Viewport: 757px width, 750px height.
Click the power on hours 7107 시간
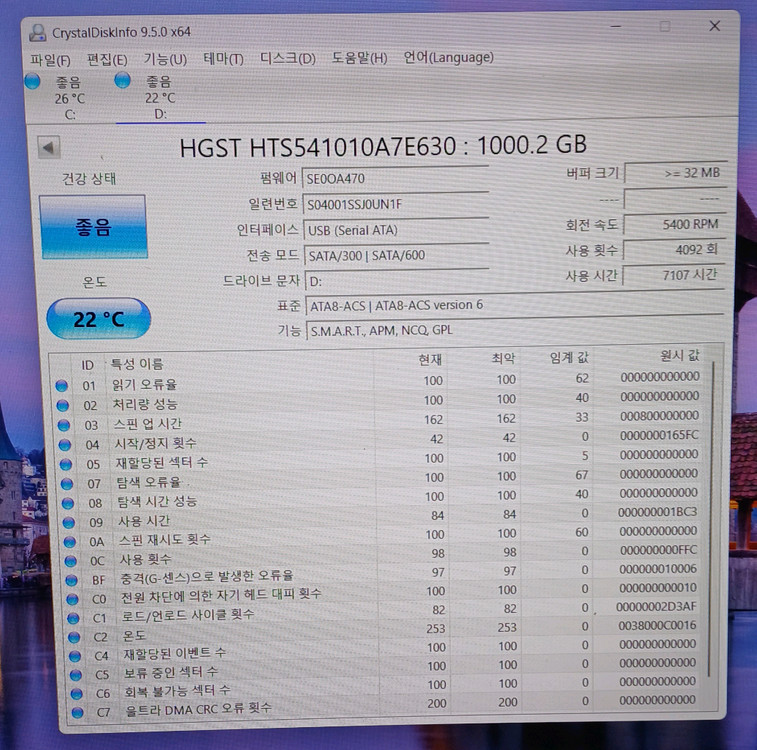(673, 275)
